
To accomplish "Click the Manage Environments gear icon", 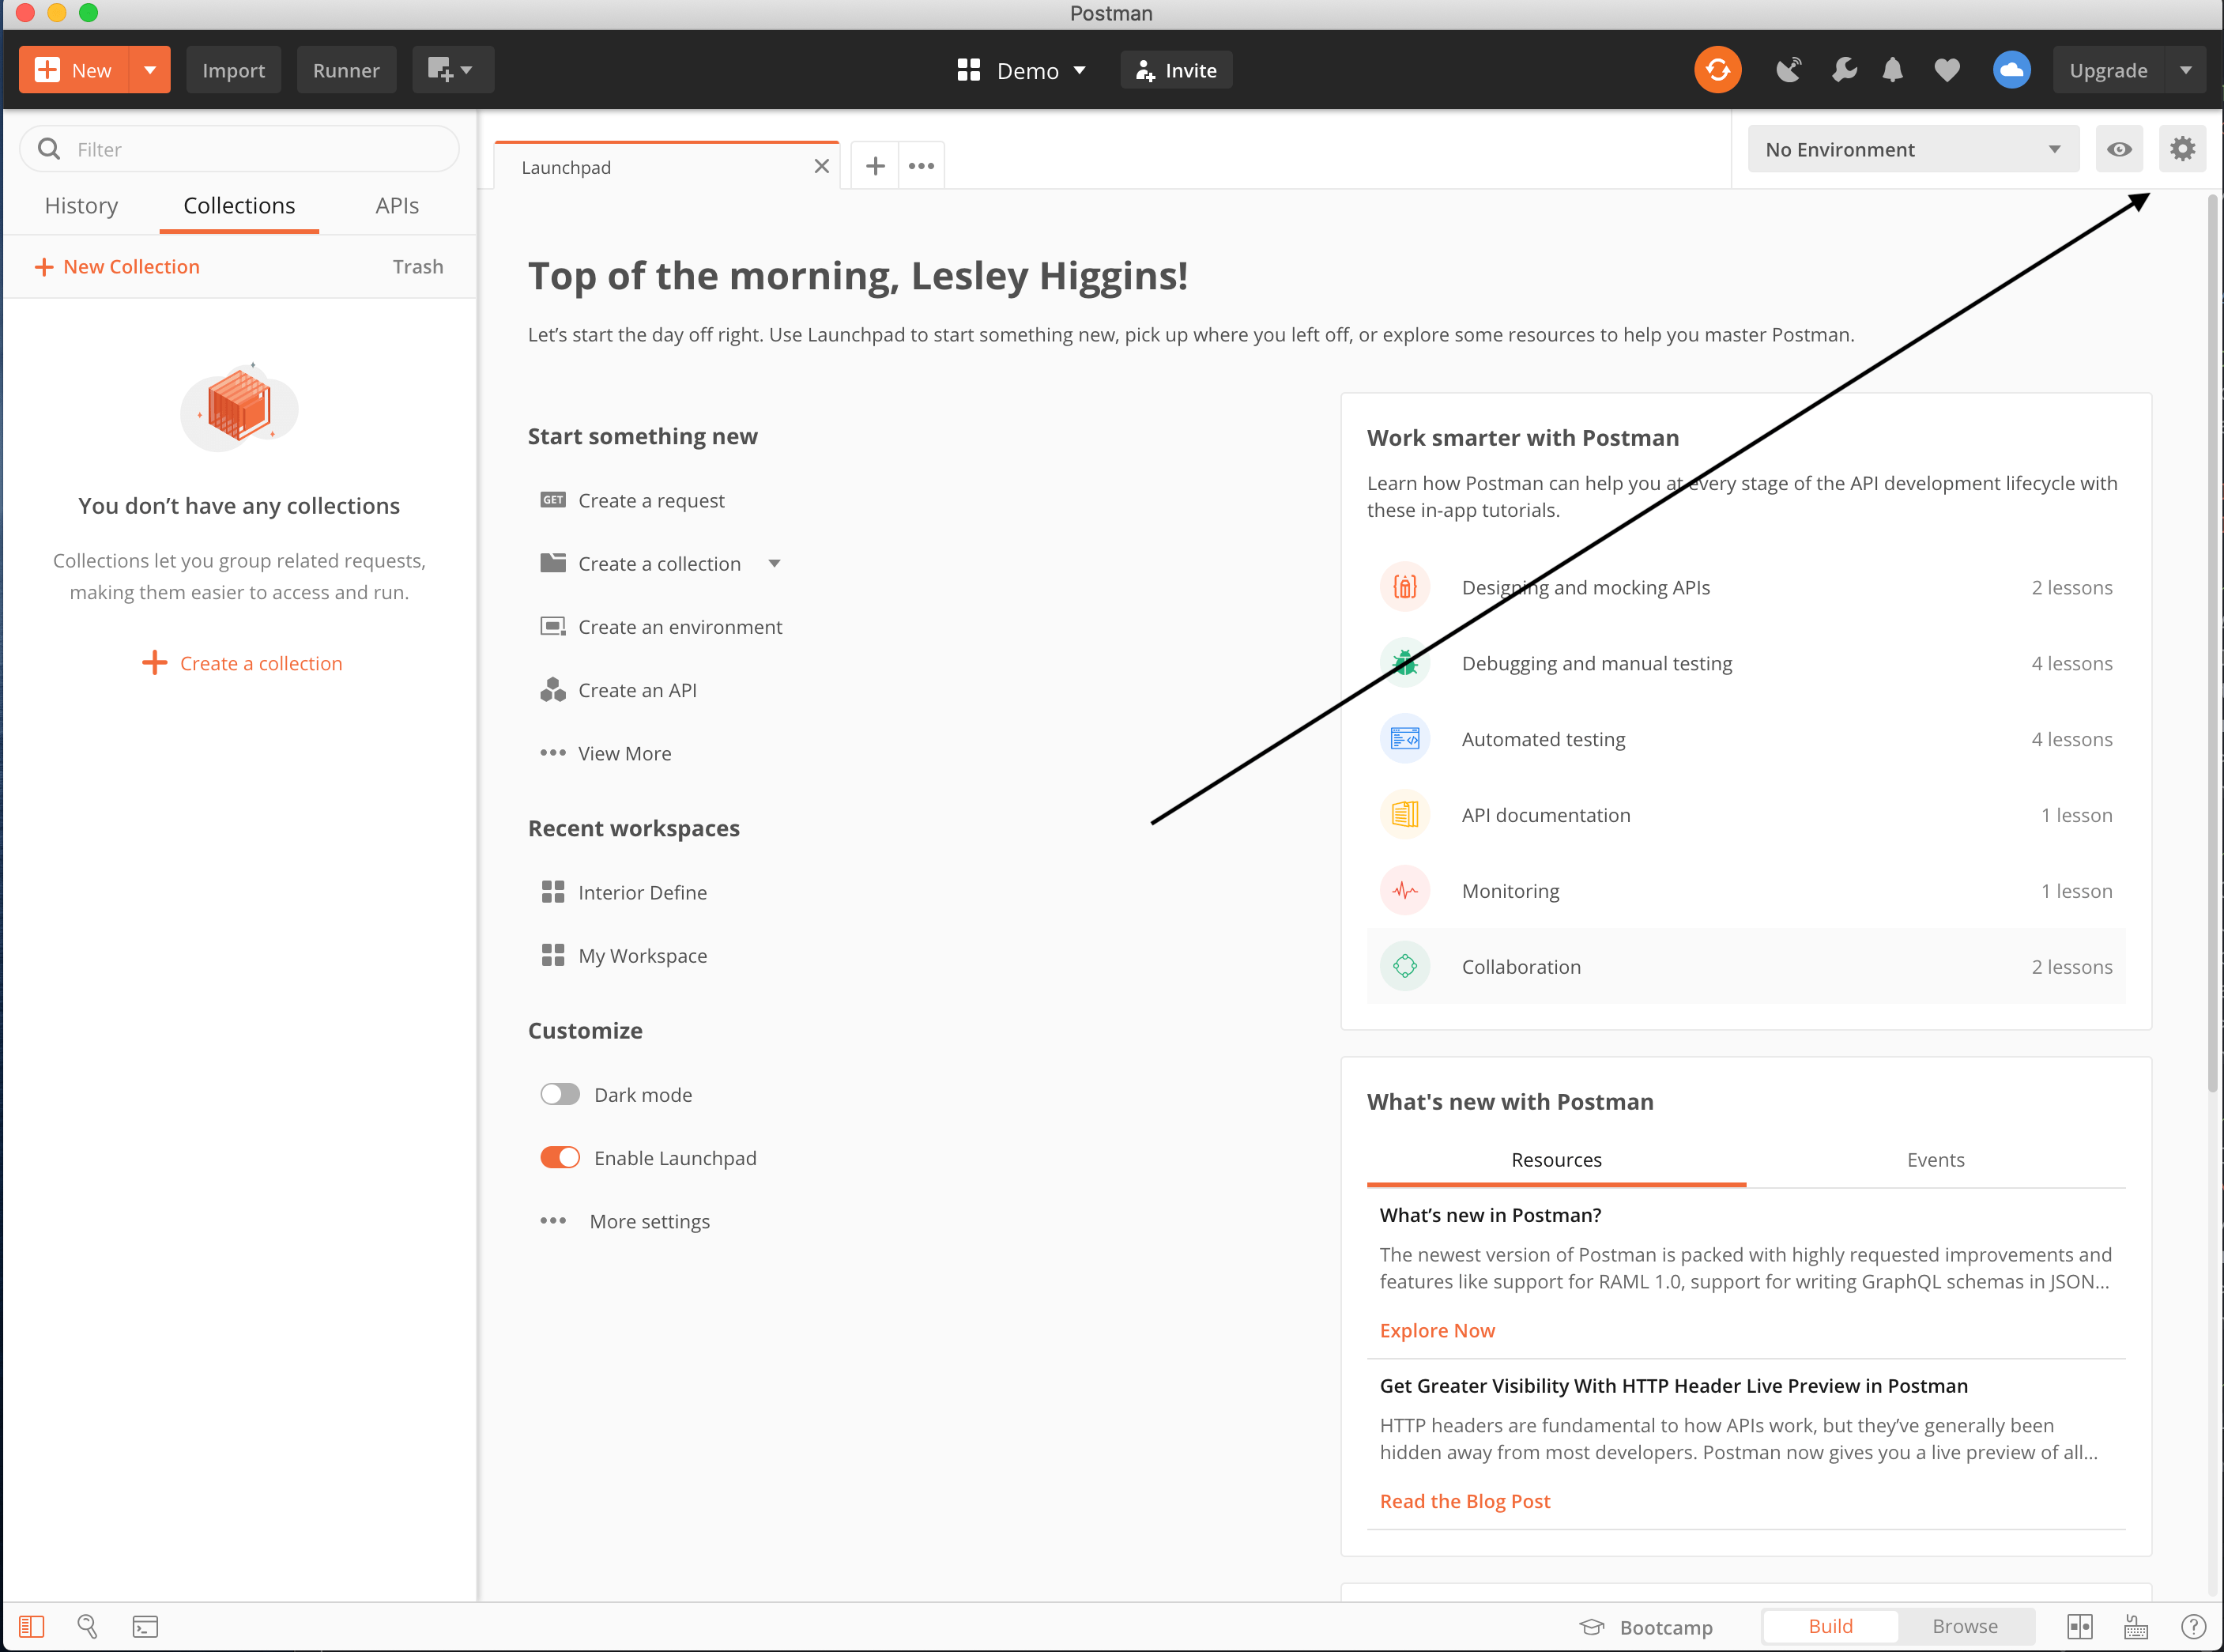I will (2181, 149).
